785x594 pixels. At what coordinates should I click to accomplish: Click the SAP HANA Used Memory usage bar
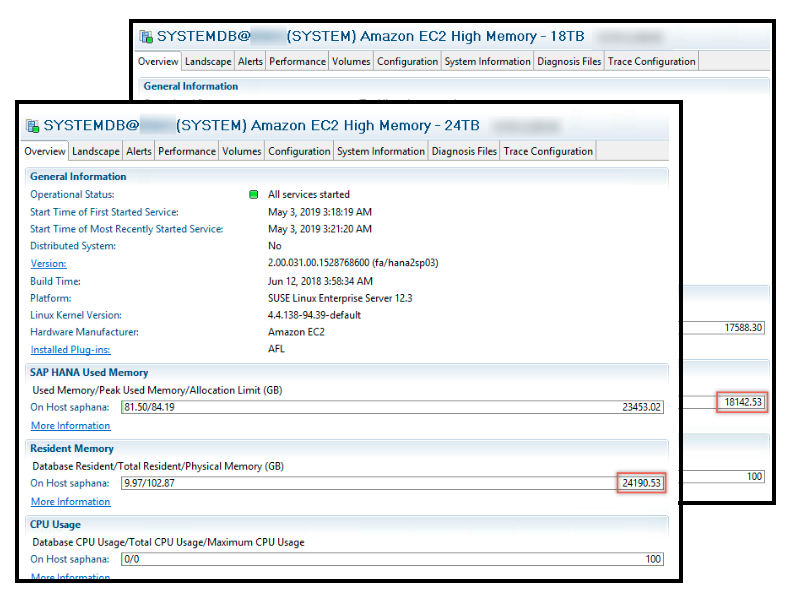pos(392,407)
